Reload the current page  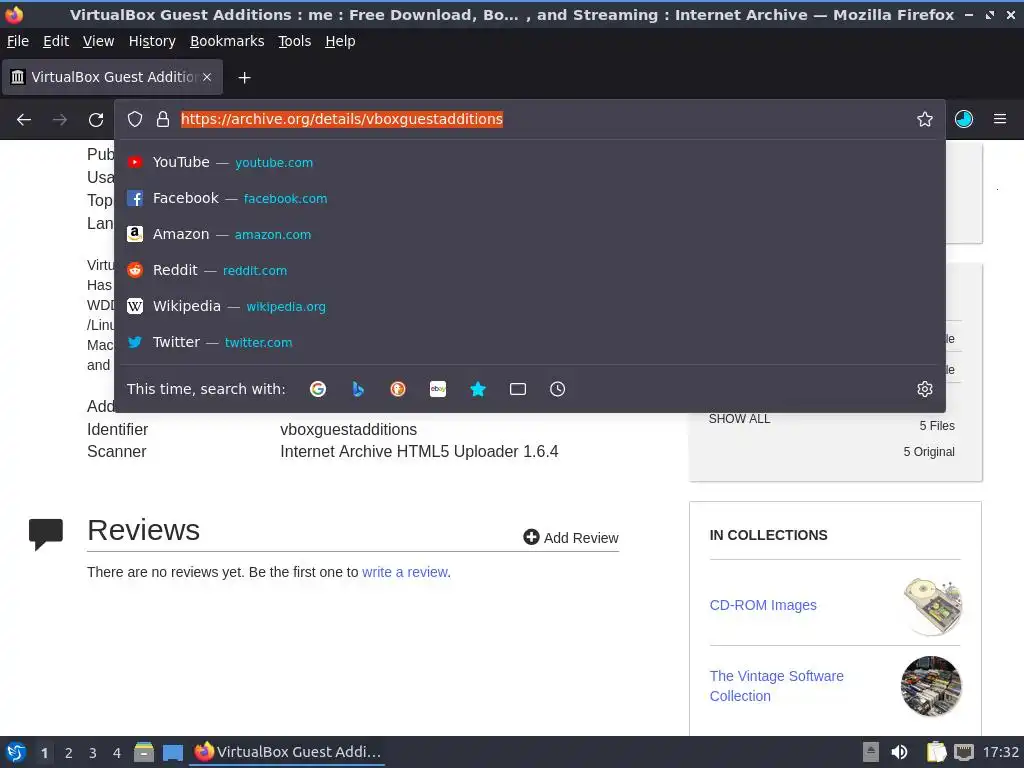[x=96, y=120]
